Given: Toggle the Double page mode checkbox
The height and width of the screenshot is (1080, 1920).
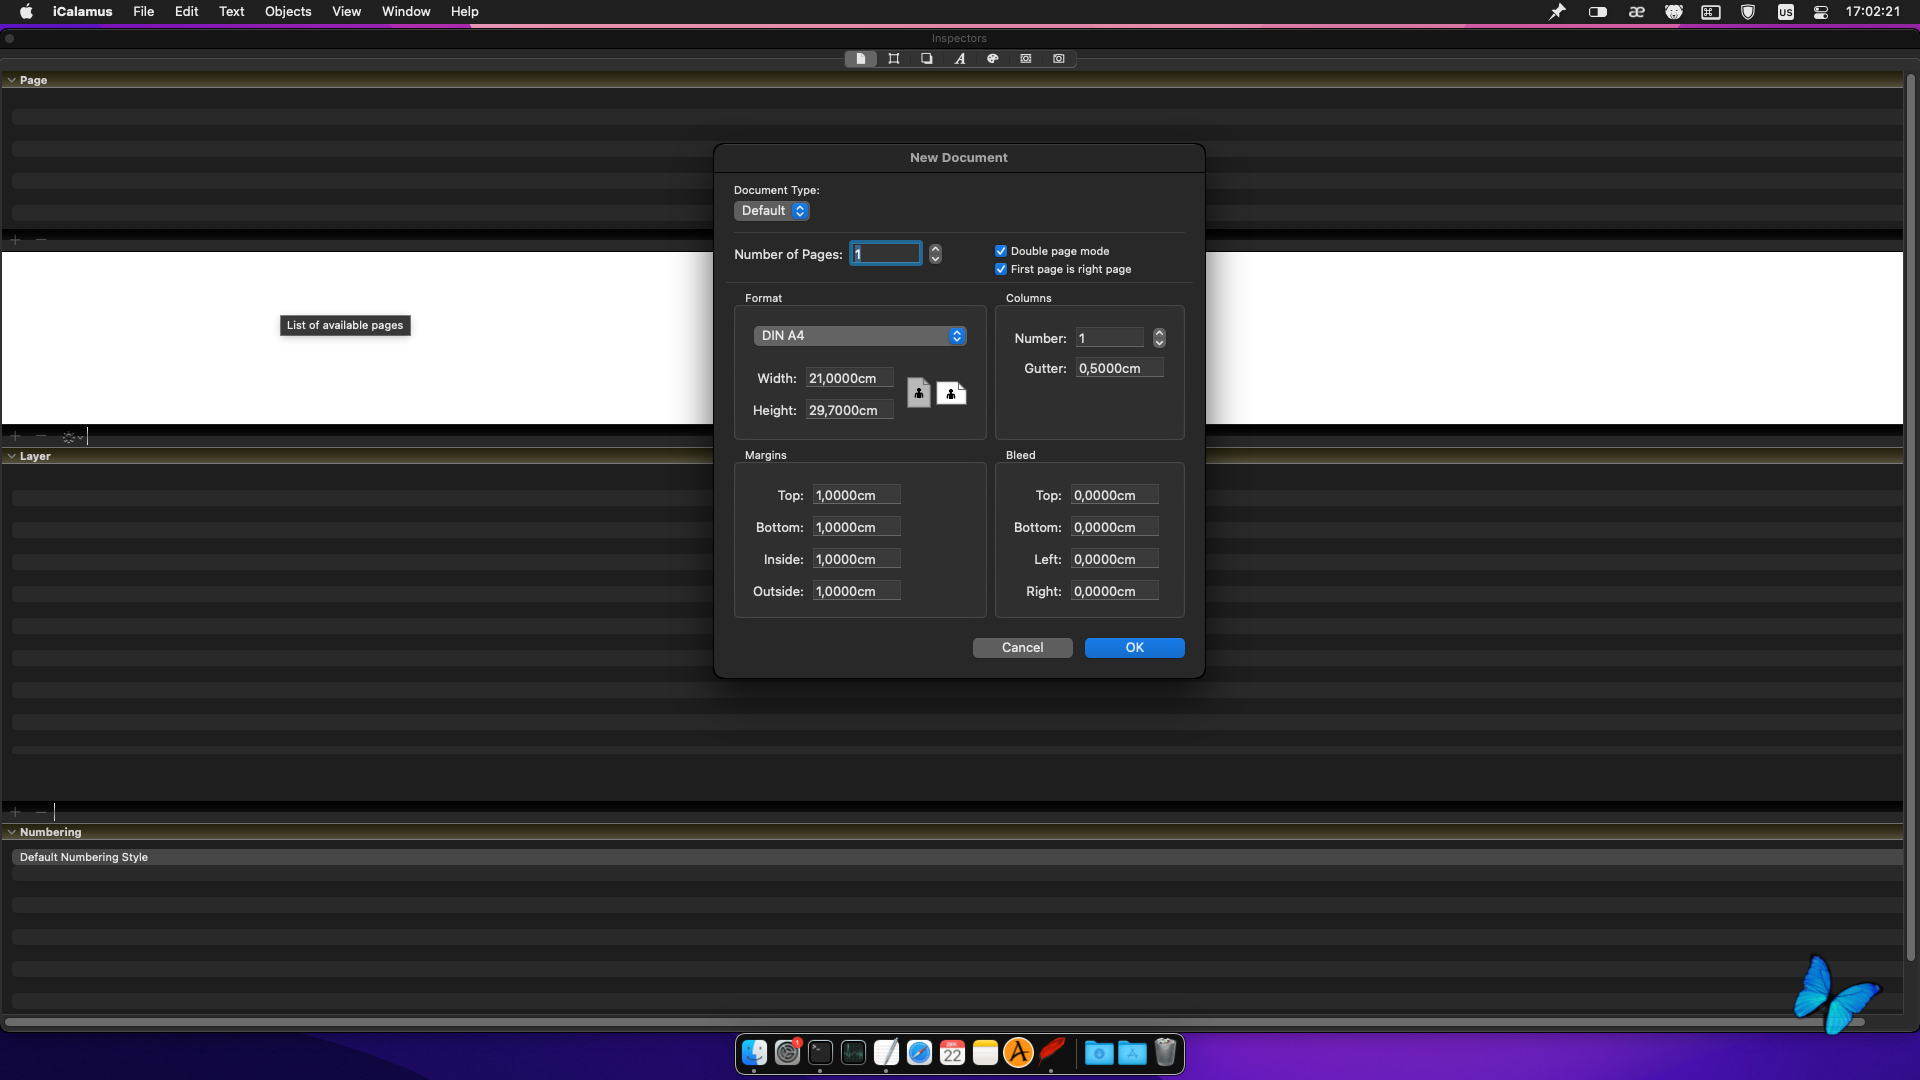Looking at the screenshot, I should coord(1001,251).
